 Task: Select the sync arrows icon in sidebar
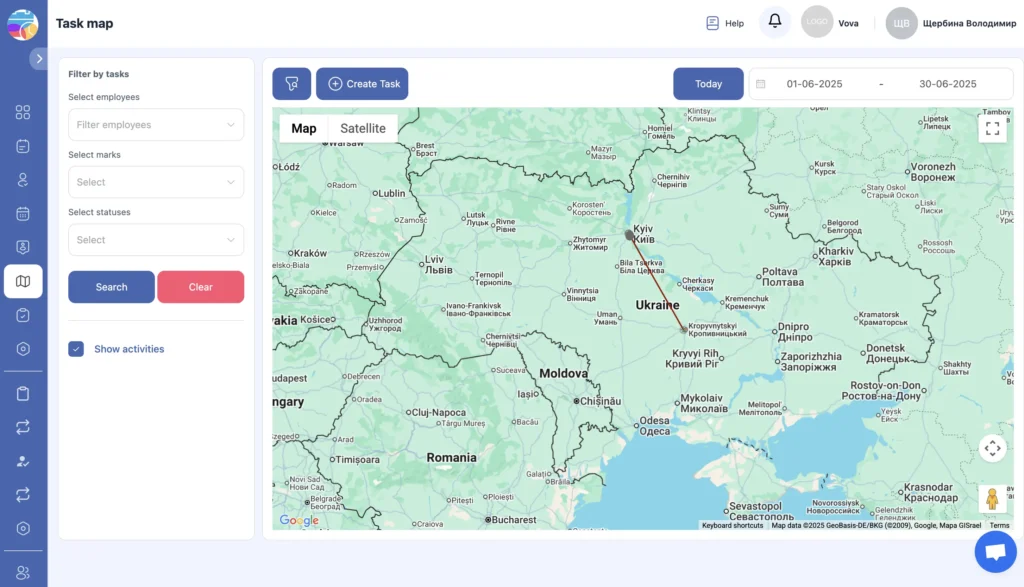point(23,427)
